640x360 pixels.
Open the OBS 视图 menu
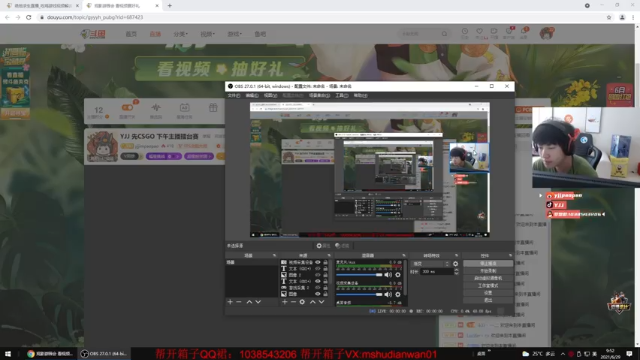tap(270, 96)
